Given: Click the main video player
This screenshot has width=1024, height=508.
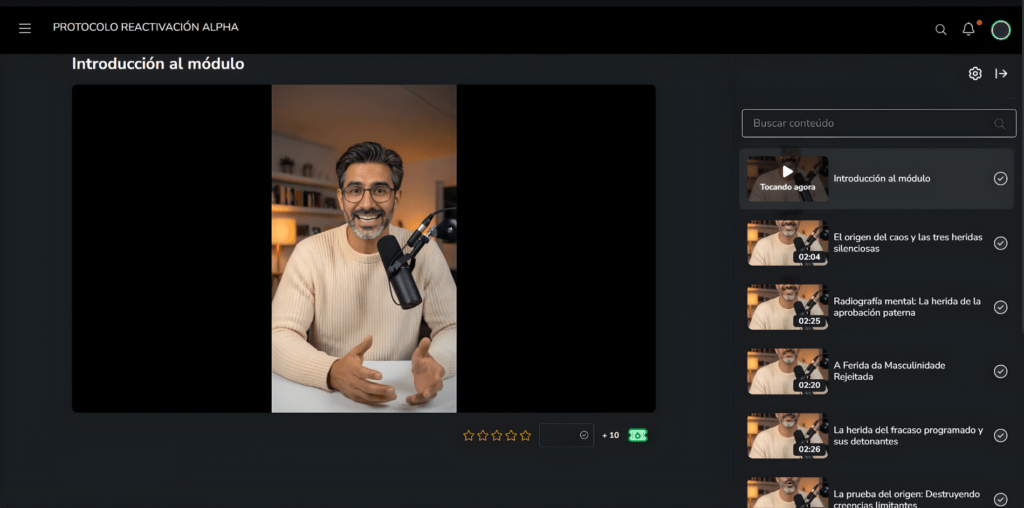Looking at the screenshot, I should click(x=364, y=248).
